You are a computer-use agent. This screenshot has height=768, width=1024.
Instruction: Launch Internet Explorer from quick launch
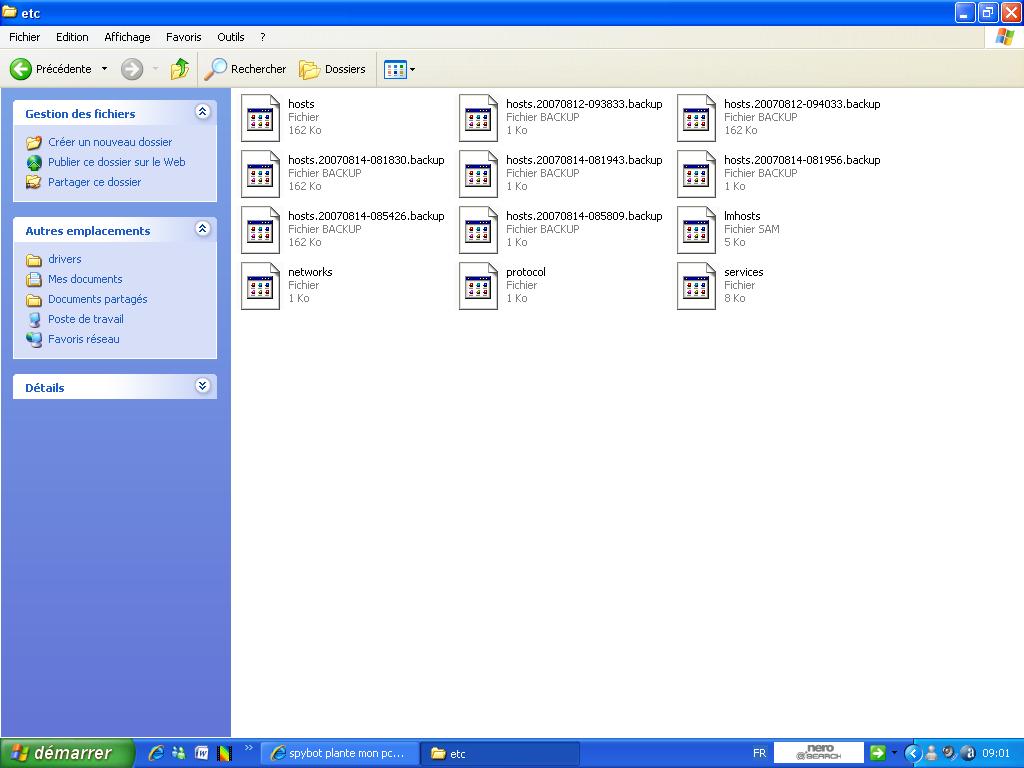click(156, 753)
